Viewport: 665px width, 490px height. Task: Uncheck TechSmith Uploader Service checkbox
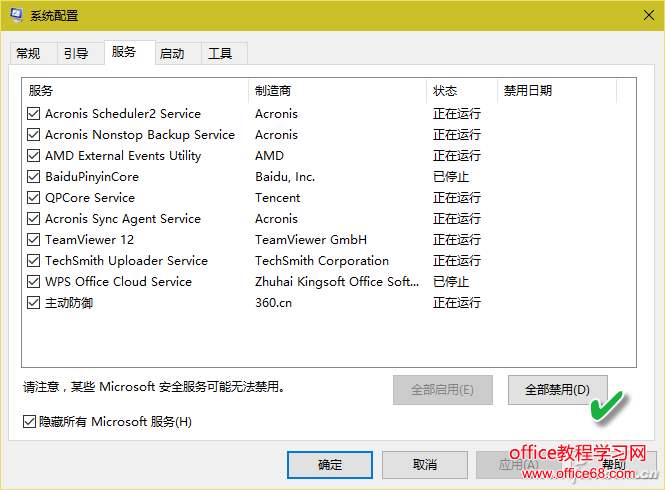point(34,260)
